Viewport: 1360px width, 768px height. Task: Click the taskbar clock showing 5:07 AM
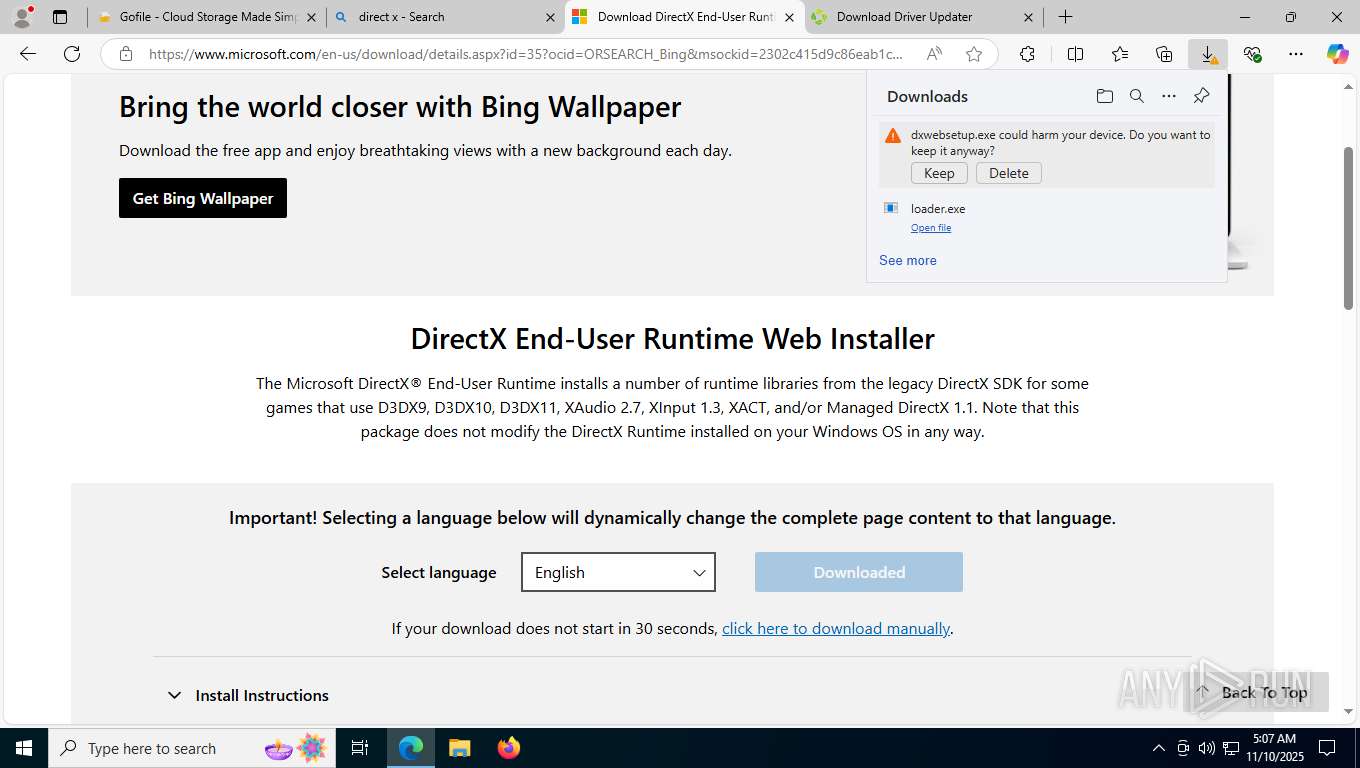[x=1274, y=748]
